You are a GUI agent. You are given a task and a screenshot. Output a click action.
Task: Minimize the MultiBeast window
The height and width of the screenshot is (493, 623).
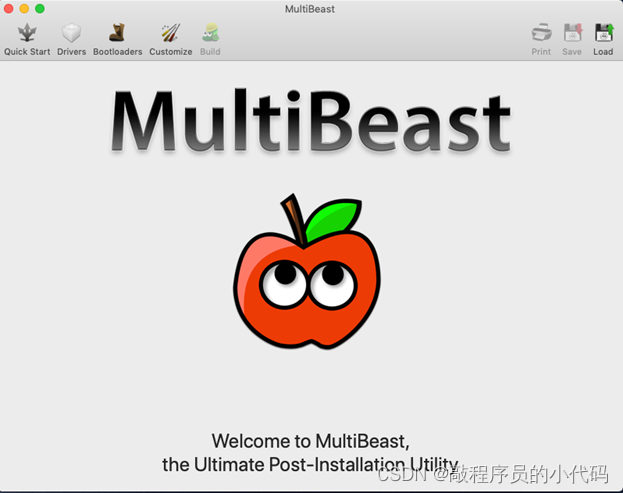[24, 8]
